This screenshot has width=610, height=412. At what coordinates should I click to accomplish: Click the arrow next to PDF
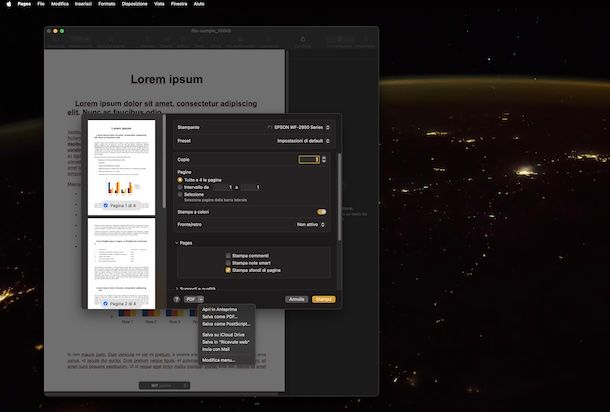tap(201, 299)
